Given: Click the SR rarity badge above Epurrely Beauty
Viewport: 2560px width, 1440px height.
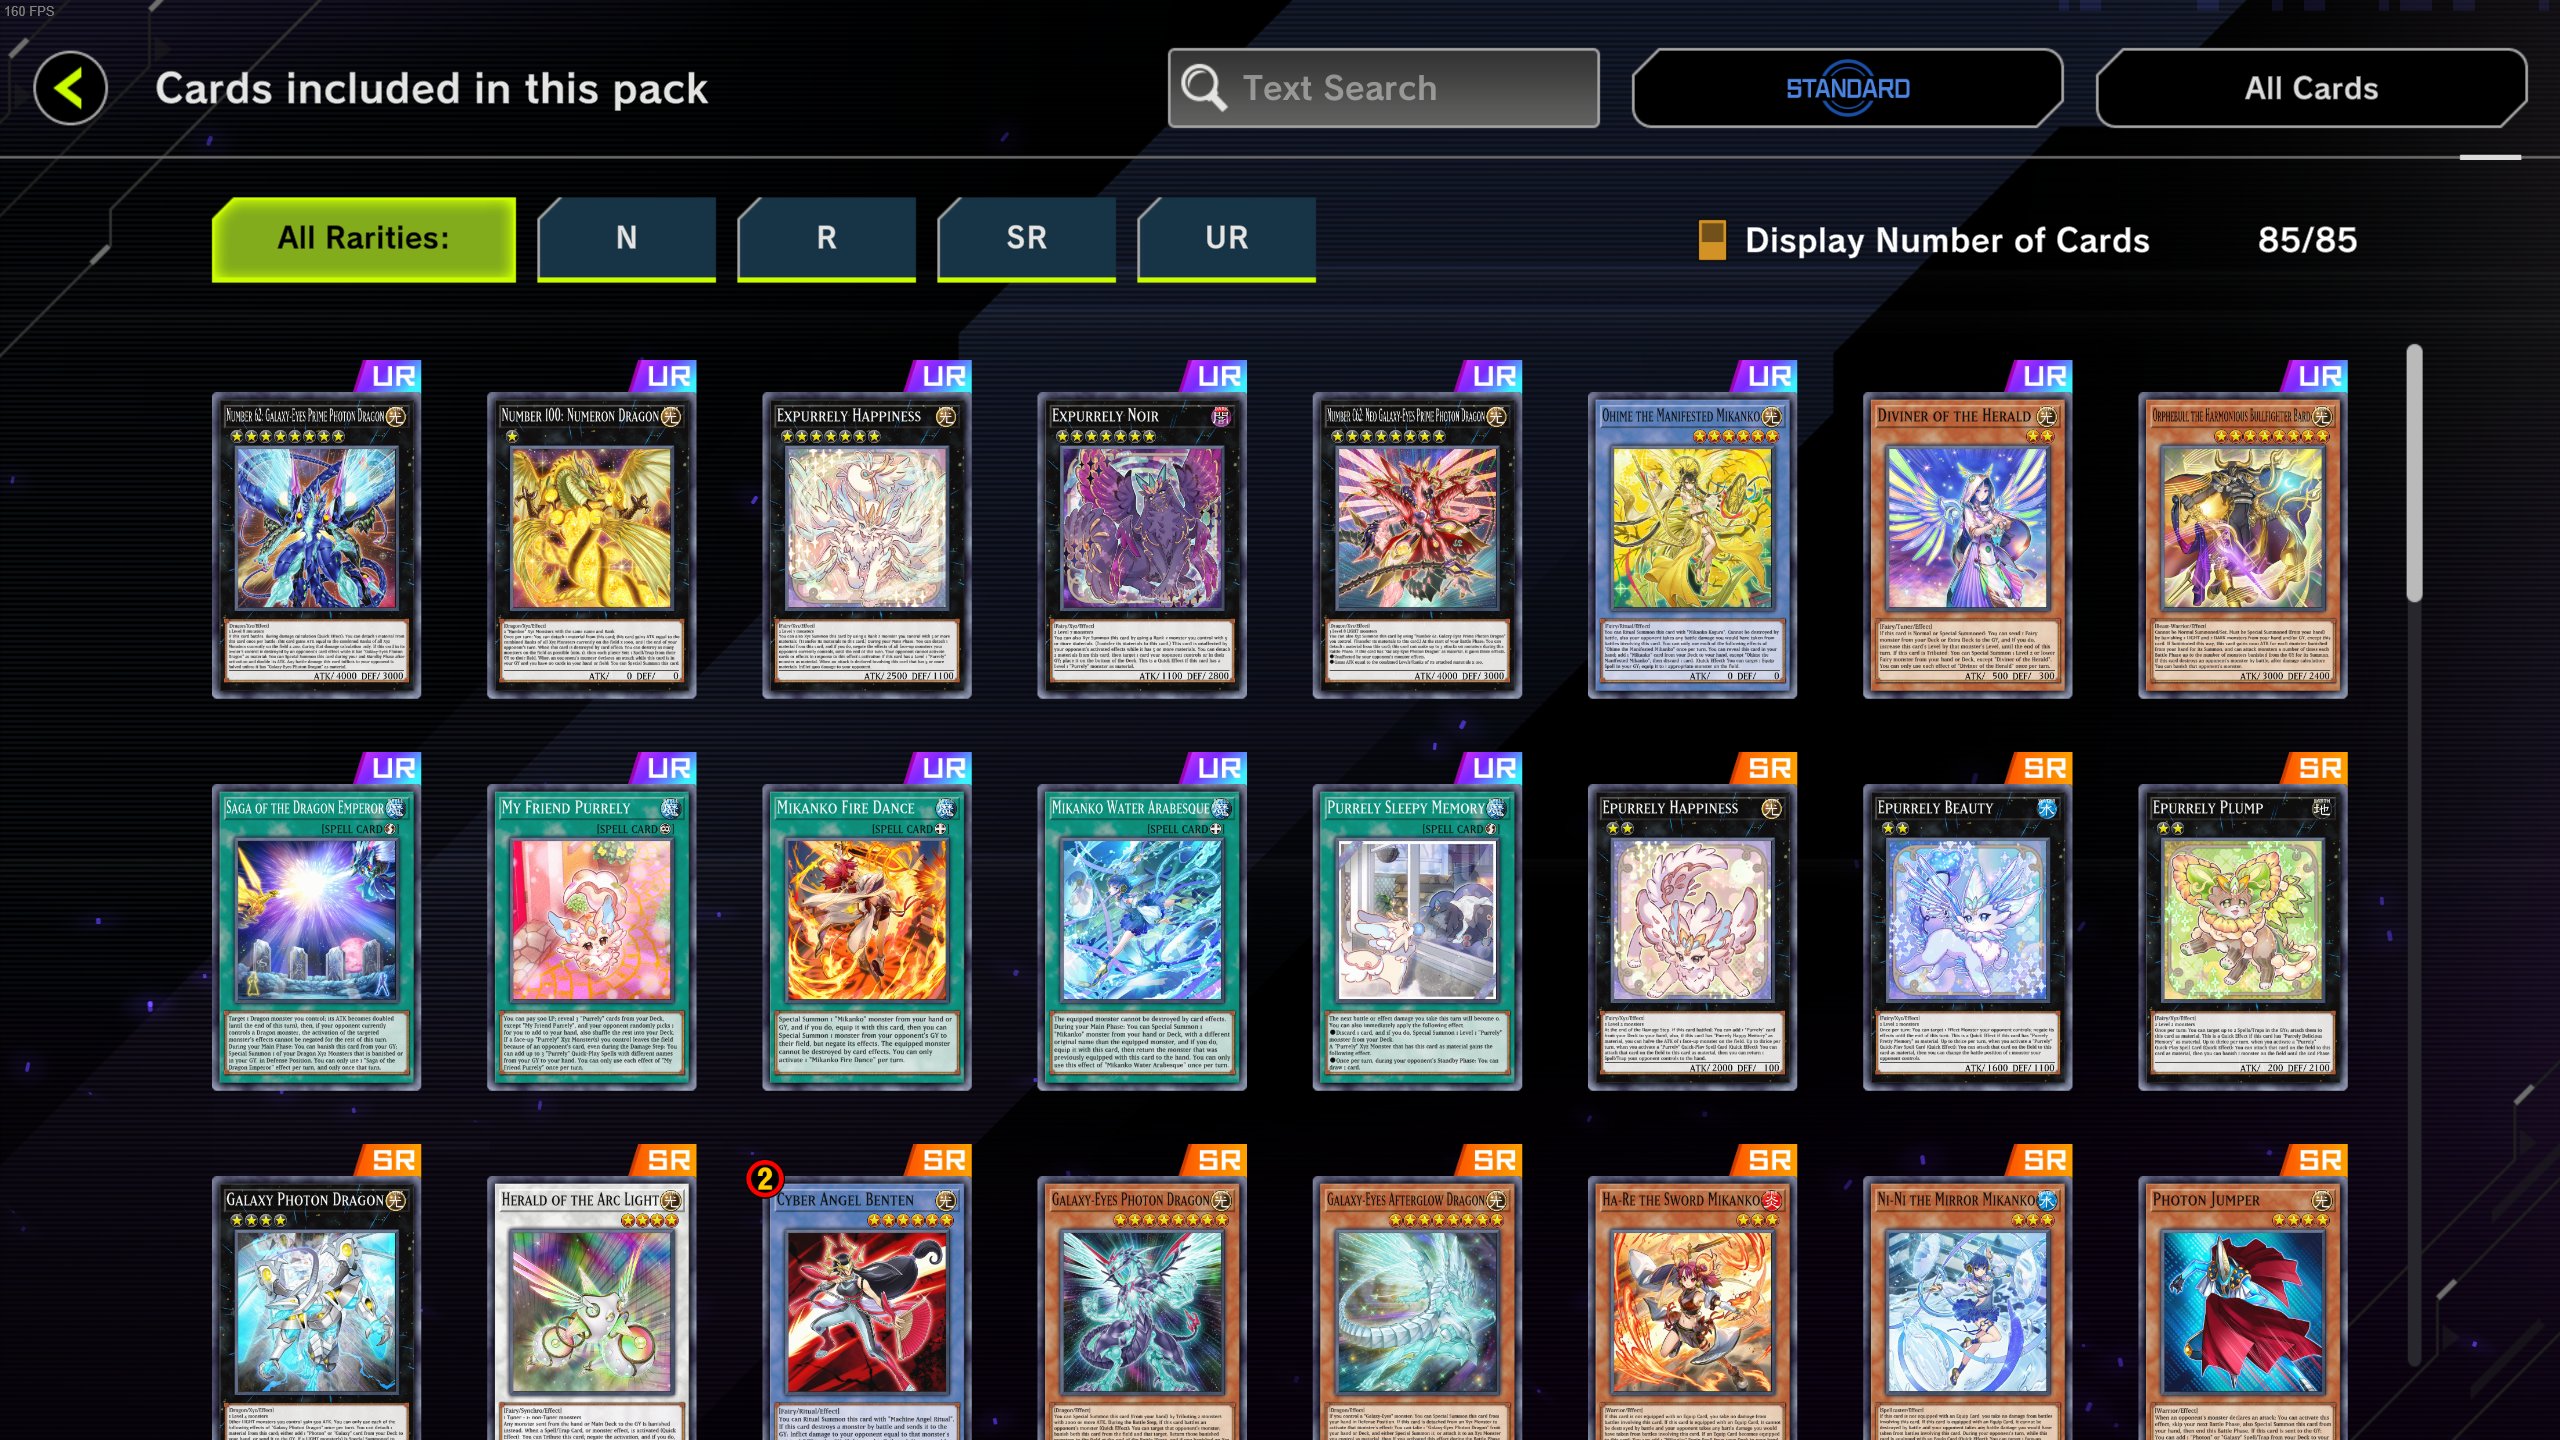Looking at the screenshot, I should (2038, 768).
